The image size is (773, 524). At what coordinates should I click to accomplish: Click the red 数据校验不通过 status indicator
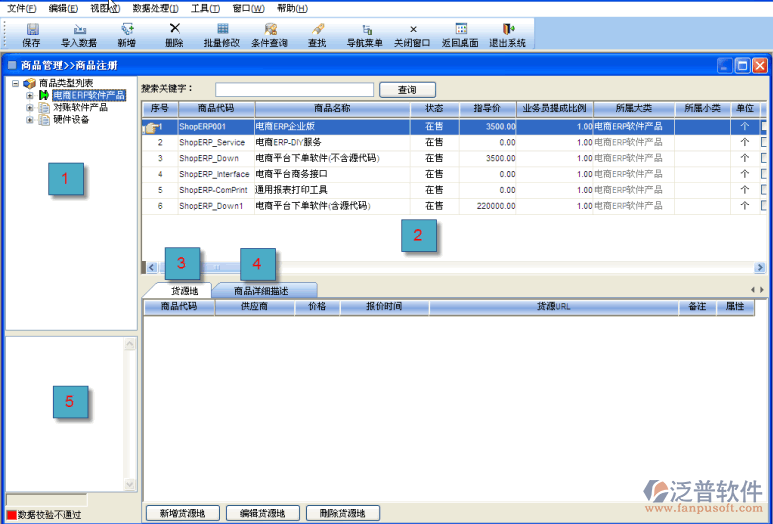tap(11, 515)
